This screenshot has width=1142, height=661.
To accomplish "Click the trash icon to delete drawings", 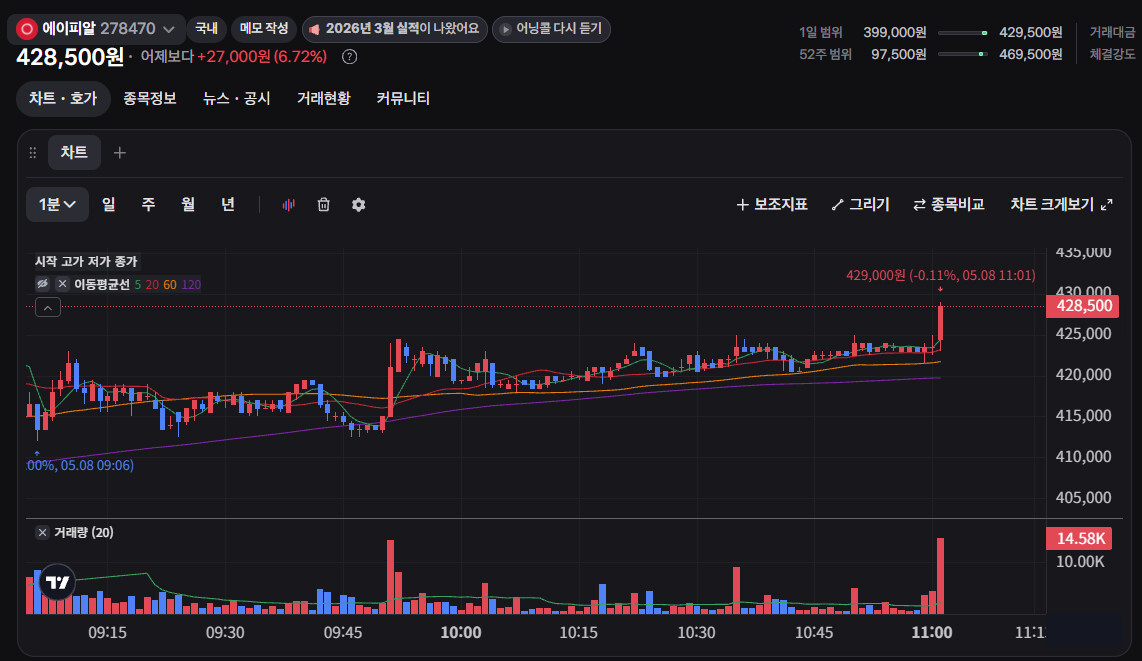I will [323, 205].
